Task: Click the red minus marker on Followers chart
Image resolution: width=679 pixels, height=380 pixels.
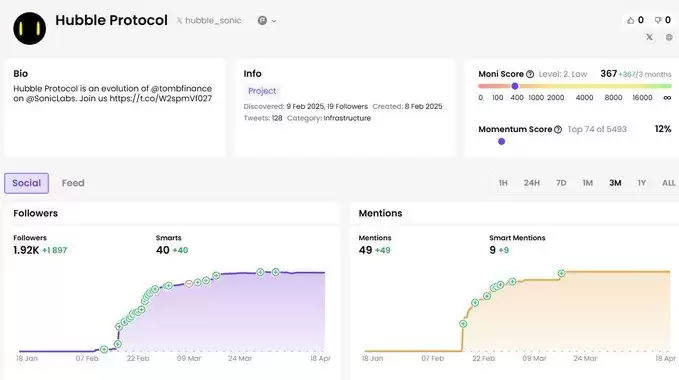Action: (x=188, y=284)
